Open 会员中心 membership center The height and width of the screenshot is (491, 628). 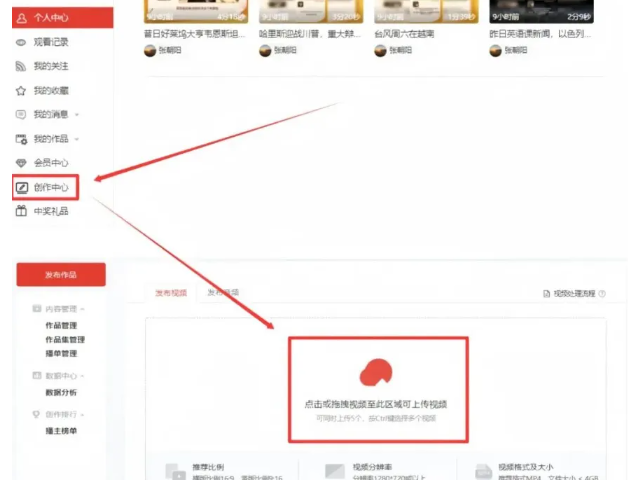click(x=51, y=163)
